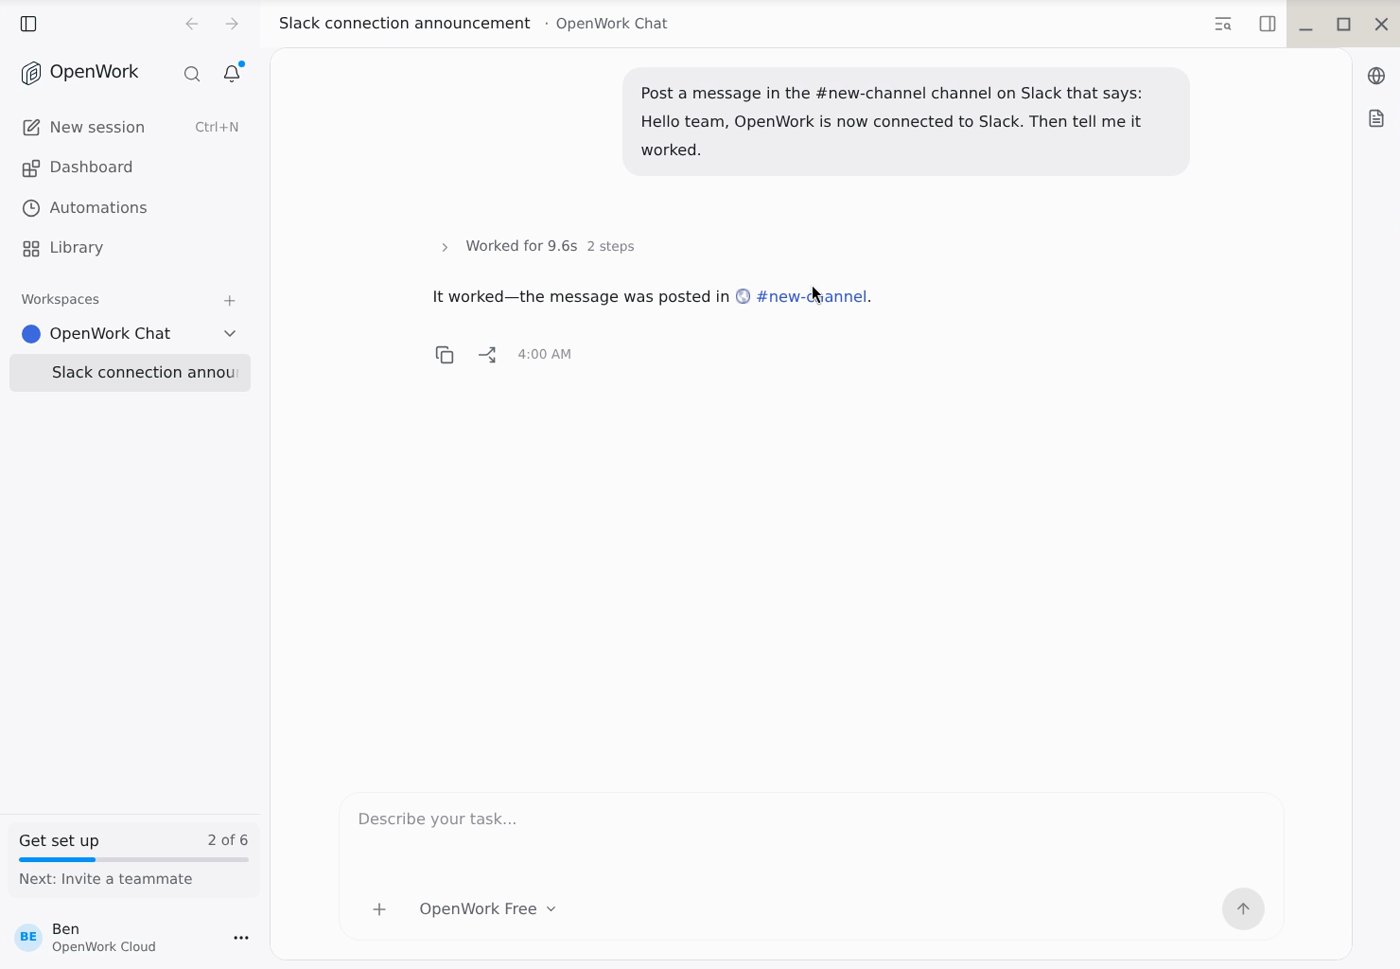Send the message with the arrow button
Screen dimensions: 1400x969
[1243, 909]
